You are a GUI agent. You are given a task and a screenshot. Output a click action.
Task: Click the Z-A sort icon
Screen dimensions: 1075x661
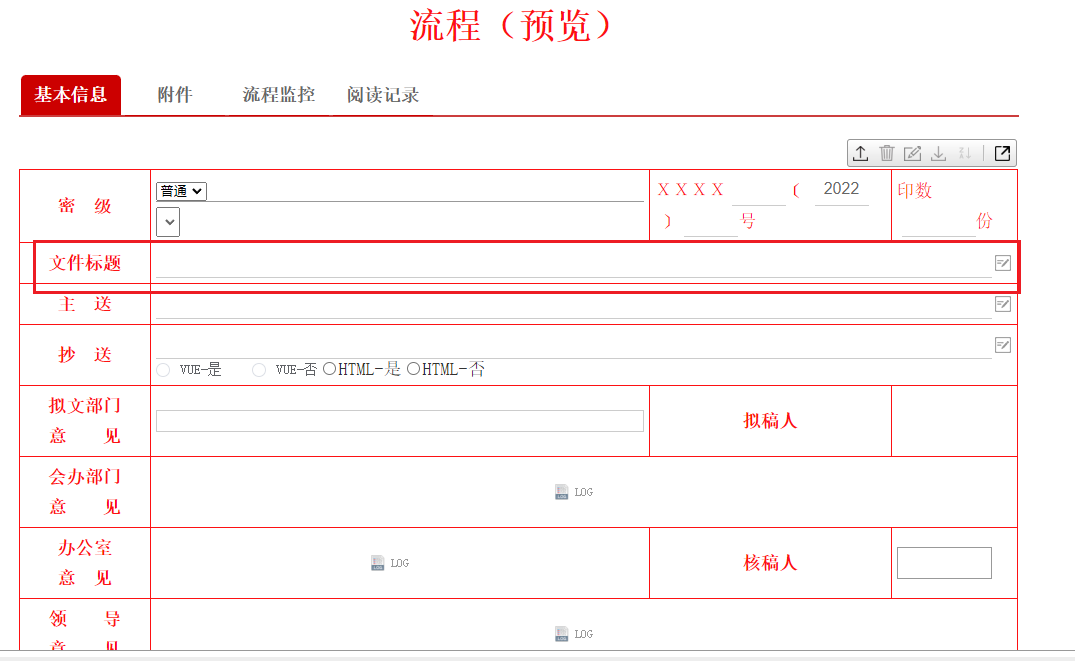965,153
